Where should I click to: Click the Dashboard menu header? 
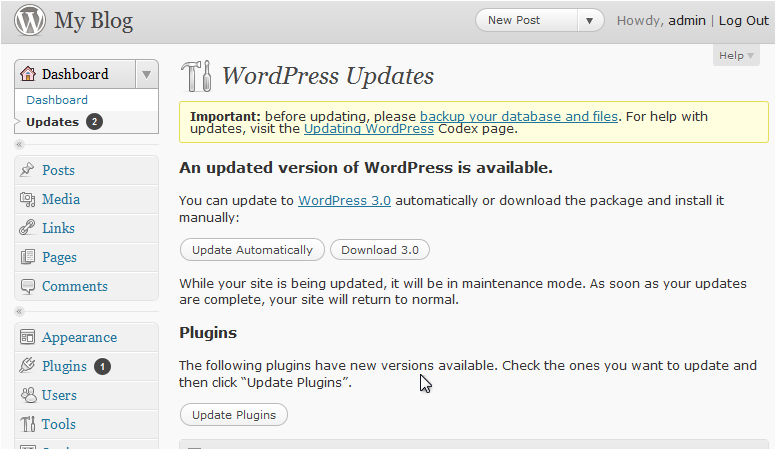pyautogui.click(x=75, y=74)
